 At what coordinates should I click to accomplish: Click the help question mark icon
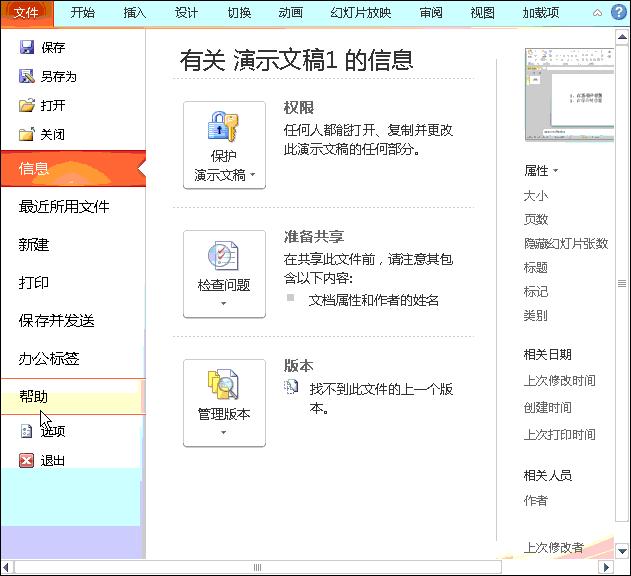pyautogui.click(x=619, y=12)
